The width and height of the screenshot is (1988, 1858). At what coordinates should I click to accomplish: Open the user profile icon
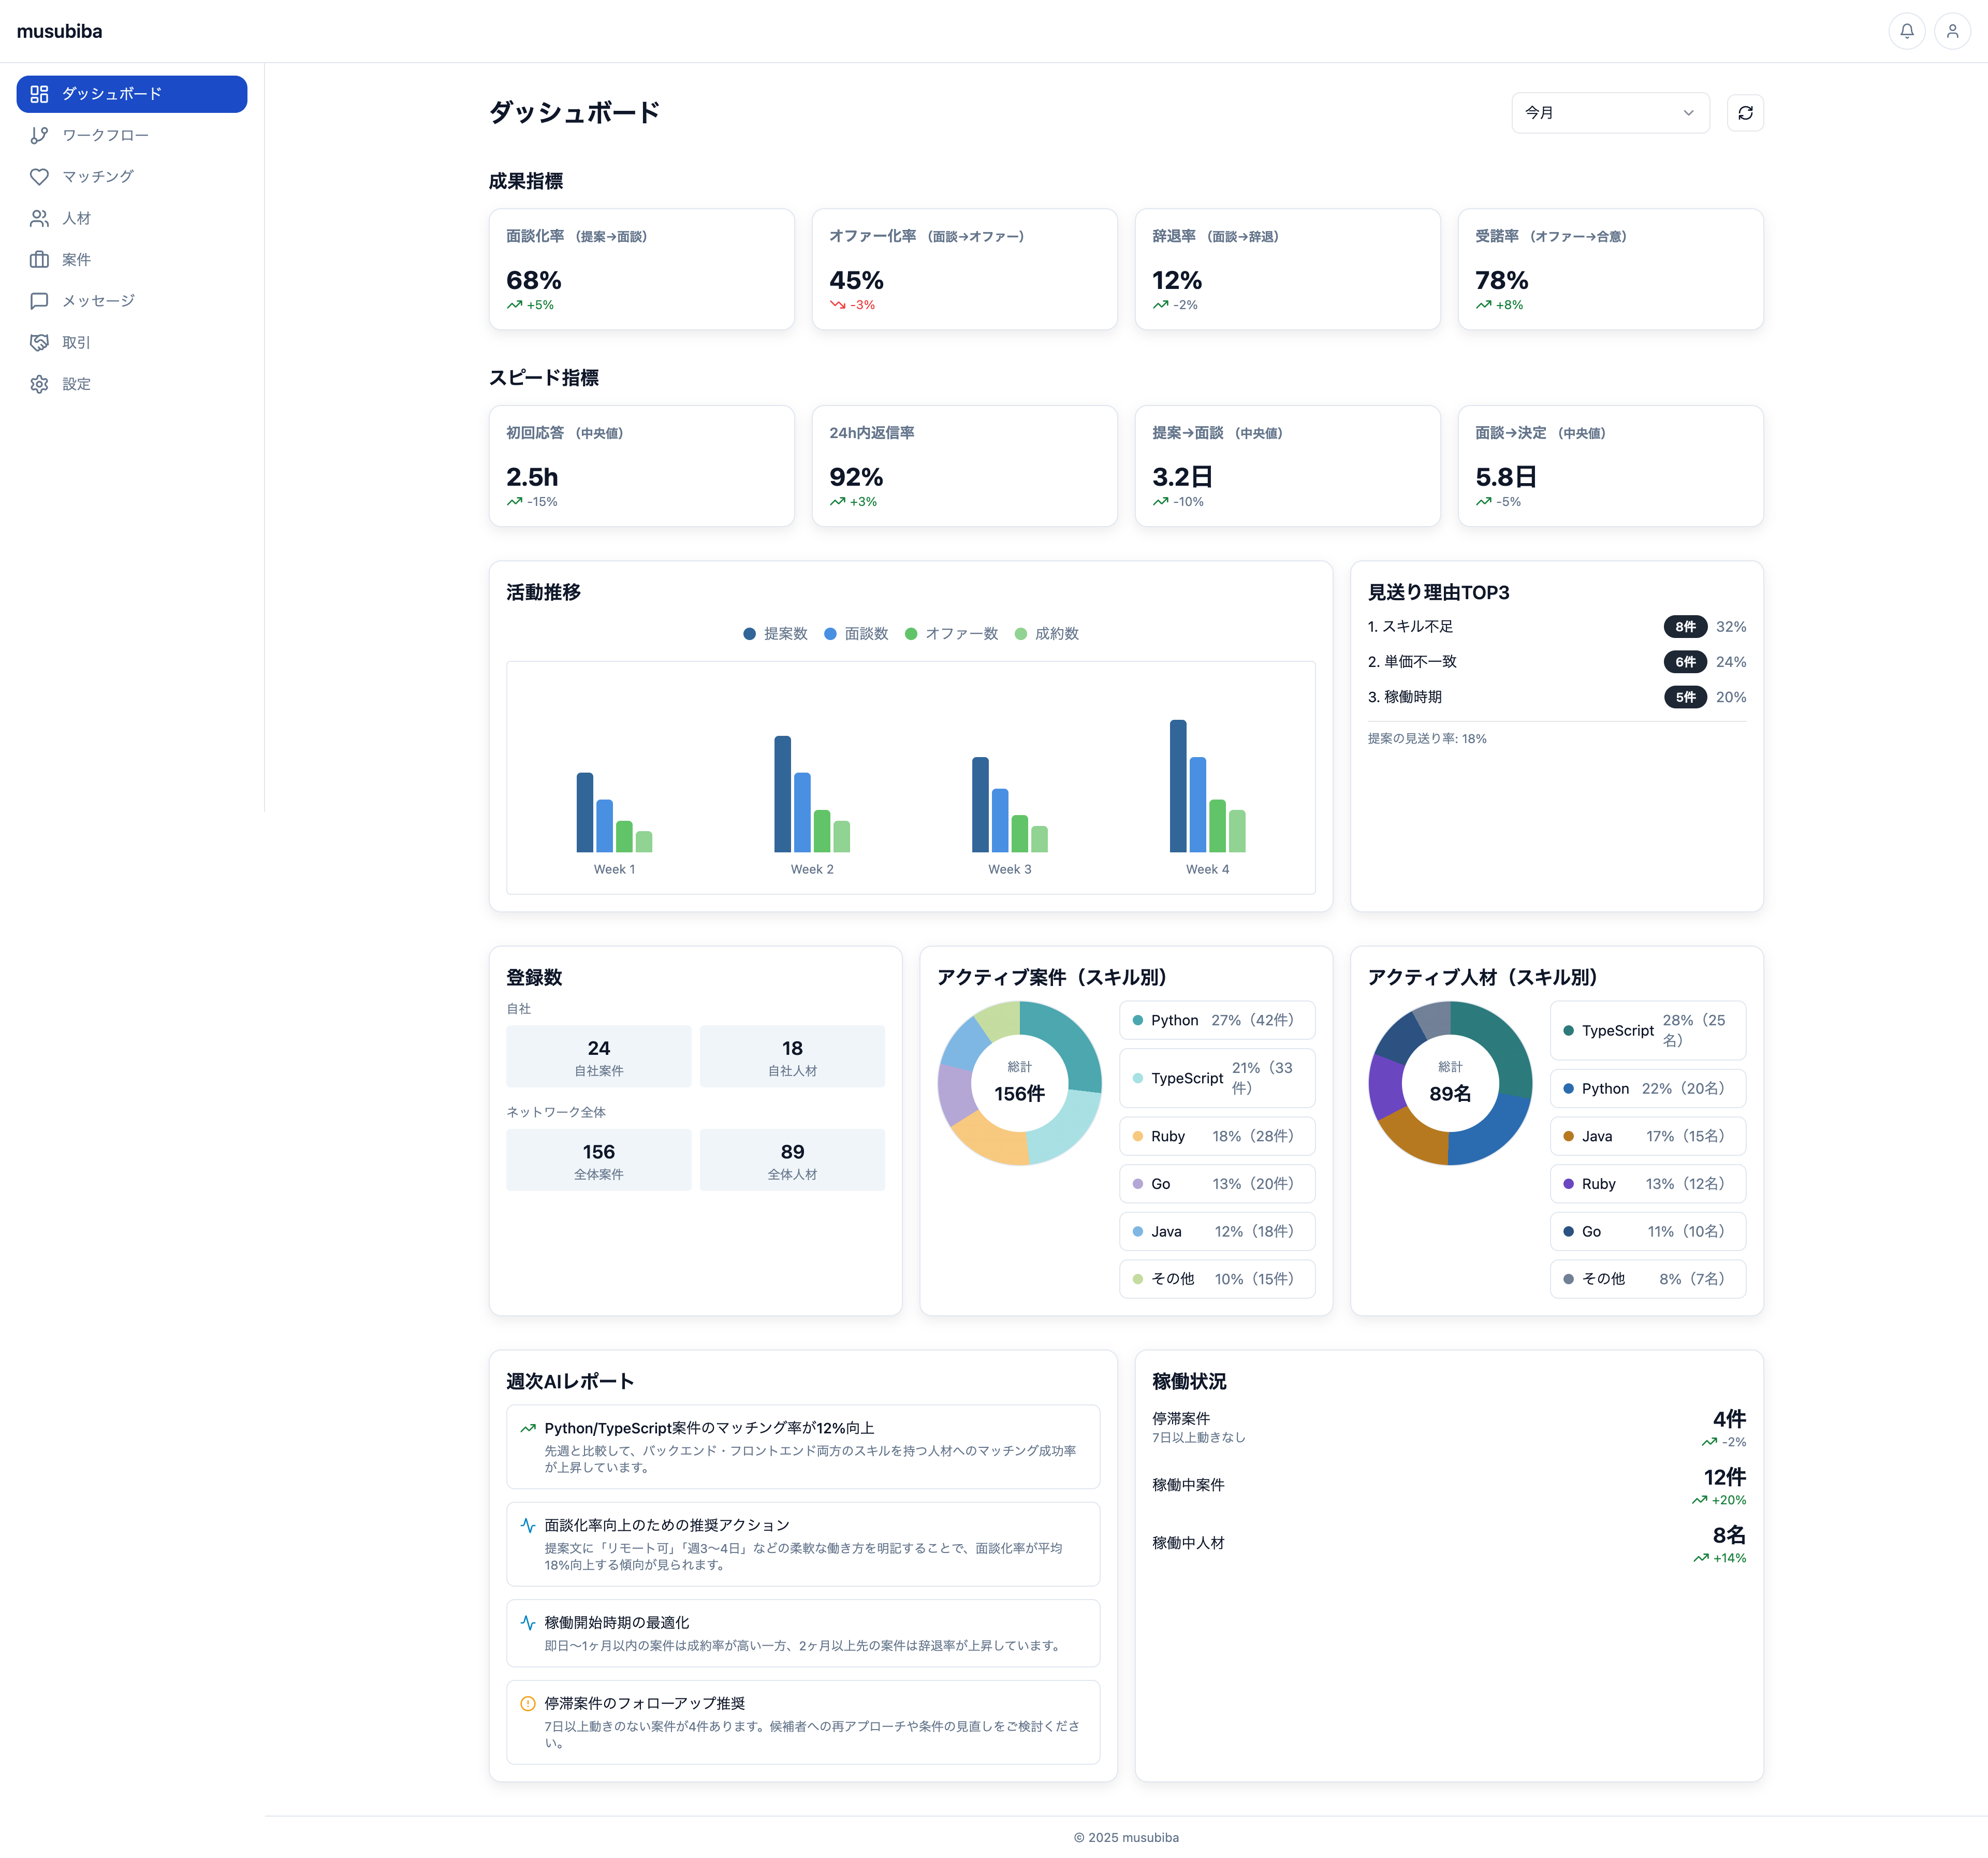(x=1951, y=31)
